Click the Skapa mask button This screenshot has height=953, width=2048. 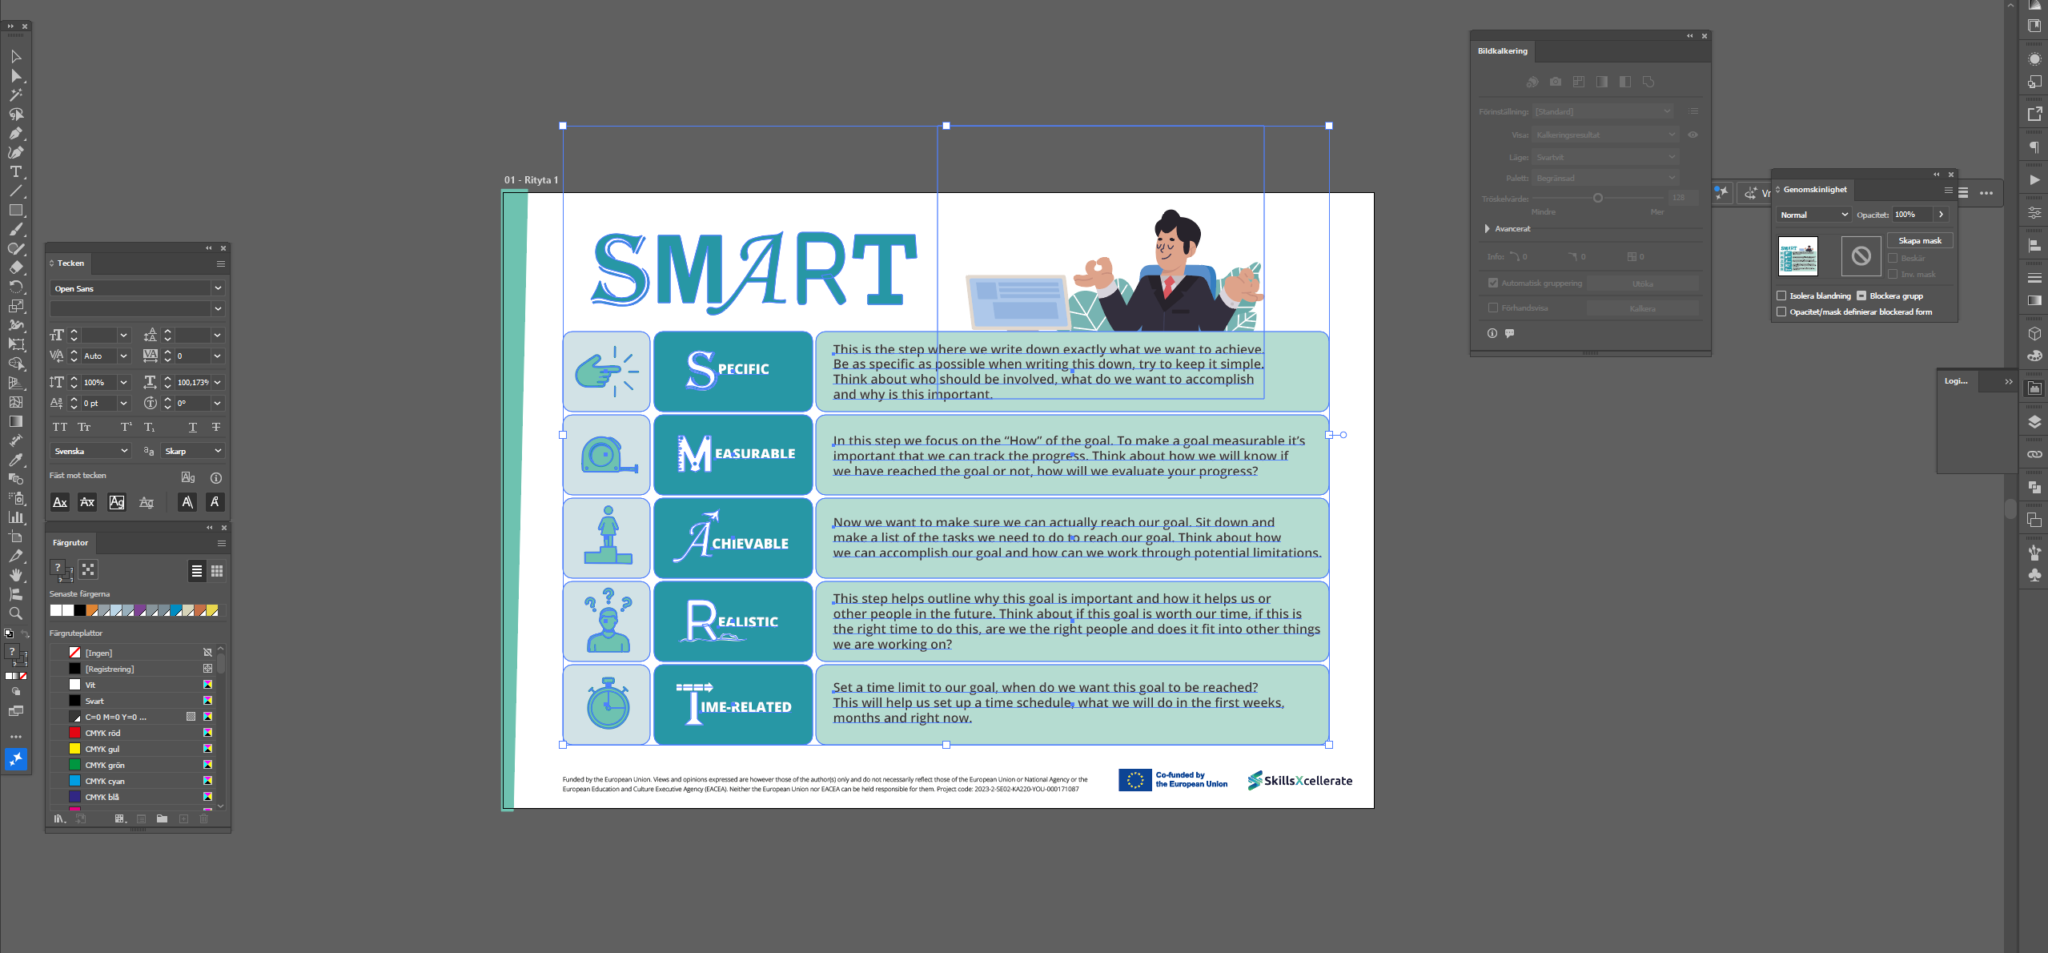click(1920, 241)
